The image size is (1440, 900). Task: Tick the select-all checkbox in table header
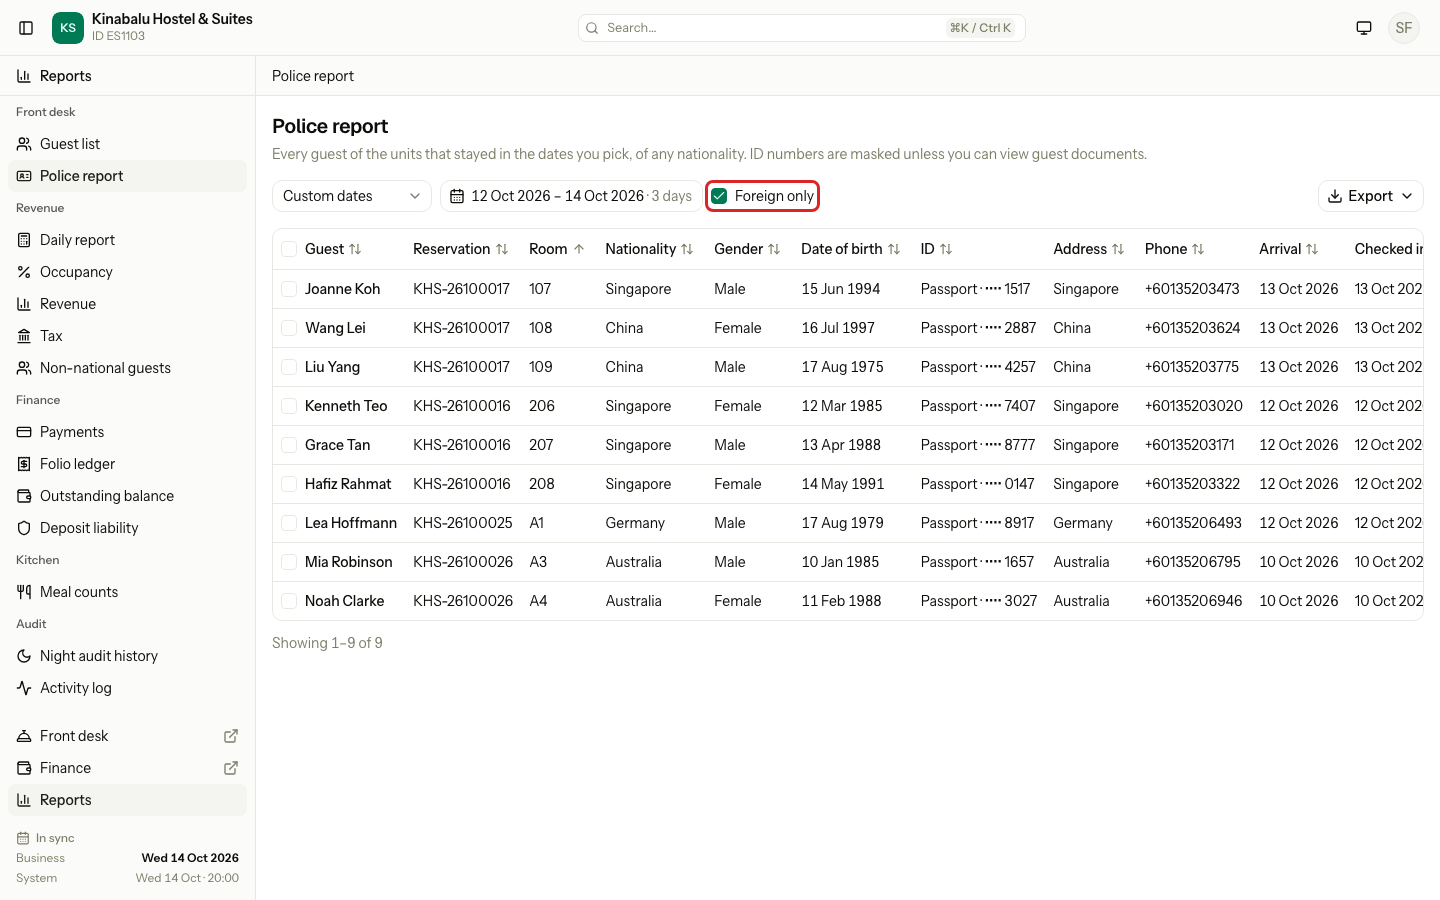(x=289, y=249)
